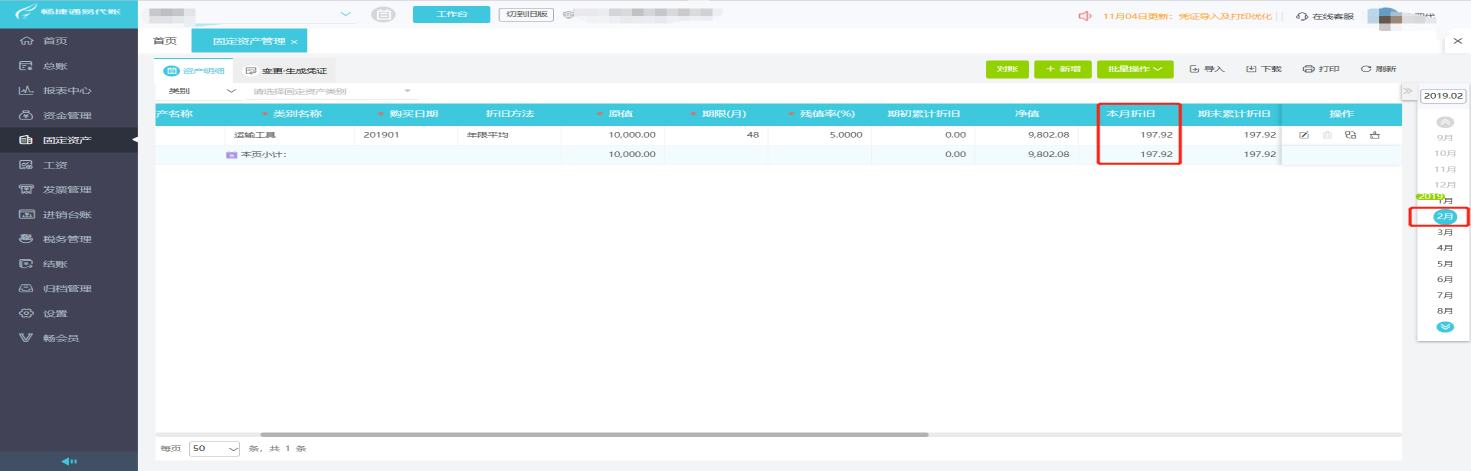Close the 固定资产管理 tab

(x=294, y=42)
